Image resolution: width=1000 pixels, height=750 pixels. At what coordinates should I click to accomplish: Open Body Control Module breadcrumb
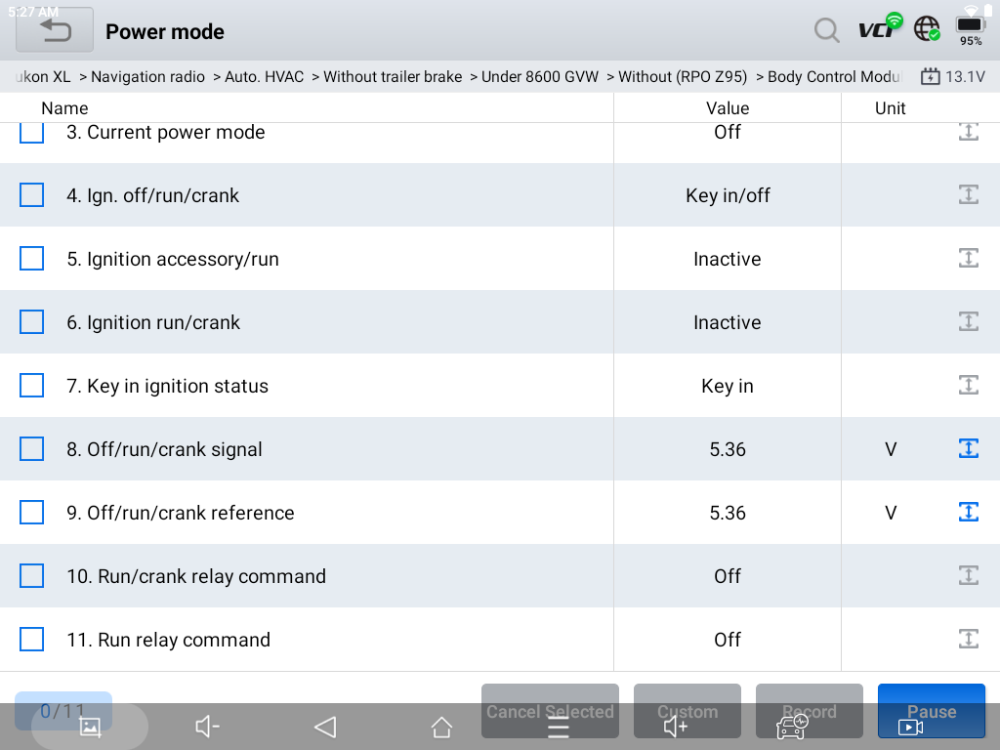(x=835, y=77)
